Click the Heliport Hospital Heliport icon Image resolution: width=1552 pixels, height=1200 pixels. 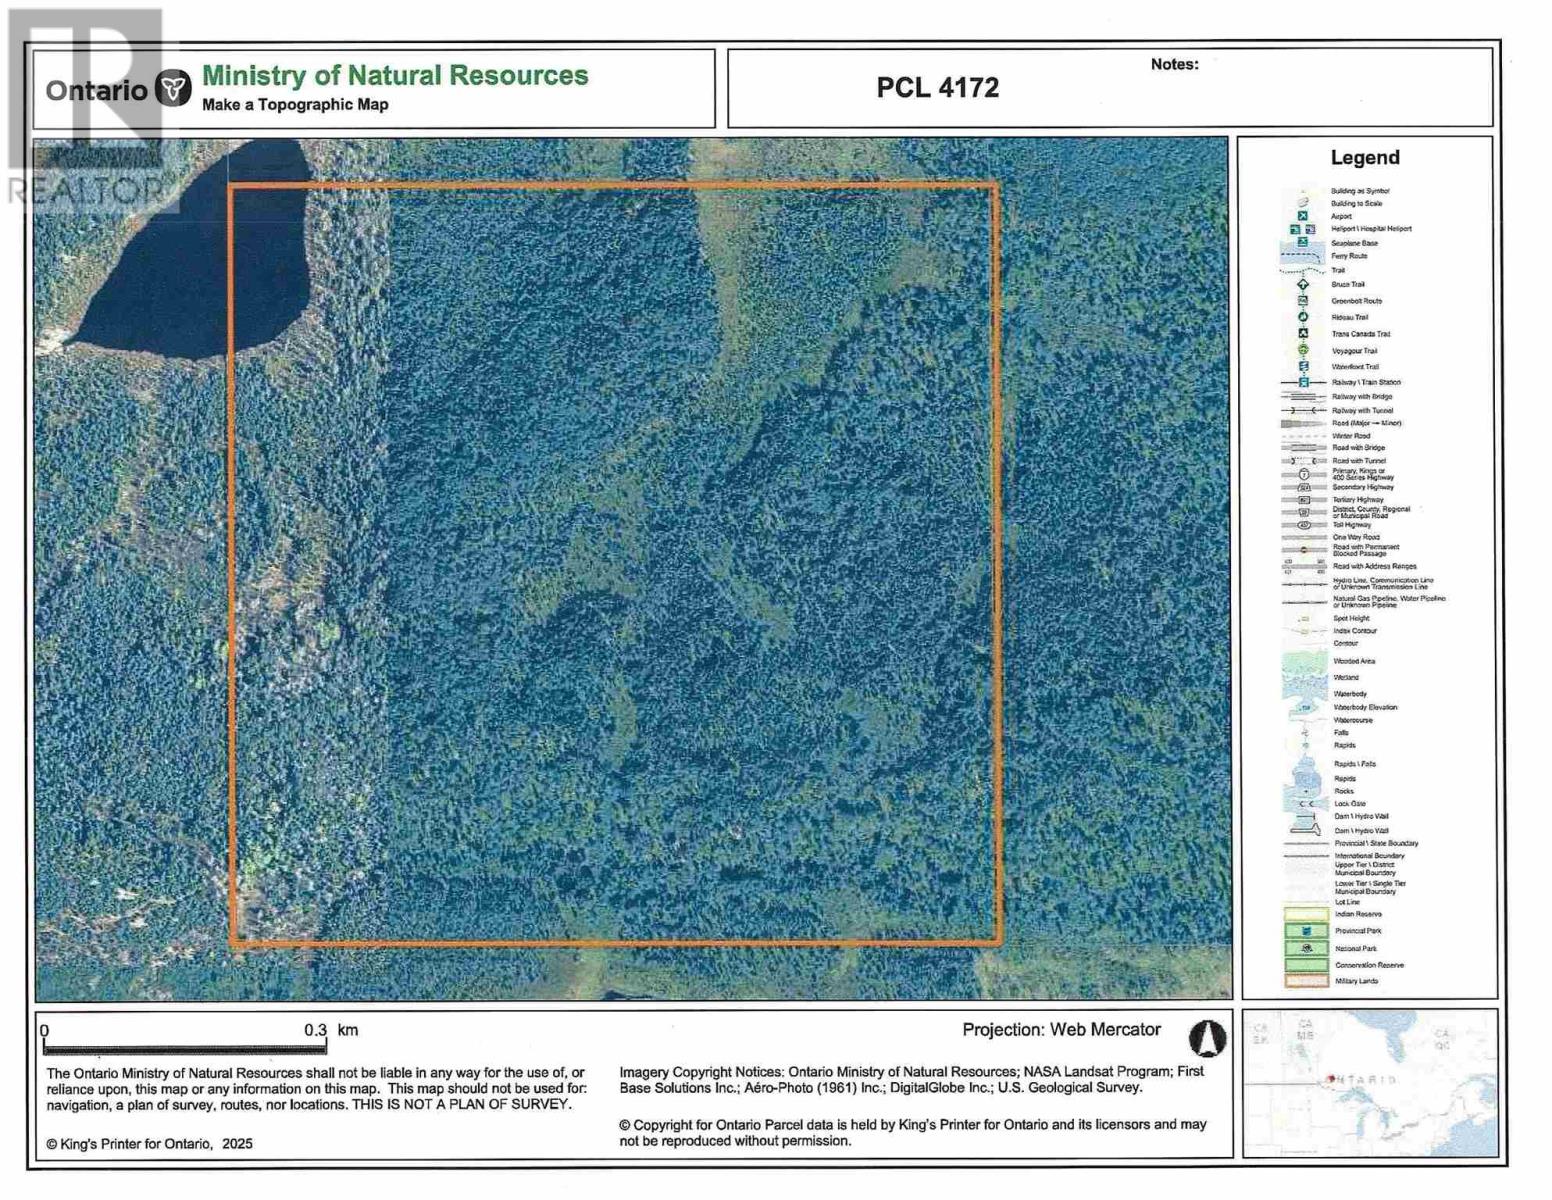pyautogui.click(x=1296, y=229)
